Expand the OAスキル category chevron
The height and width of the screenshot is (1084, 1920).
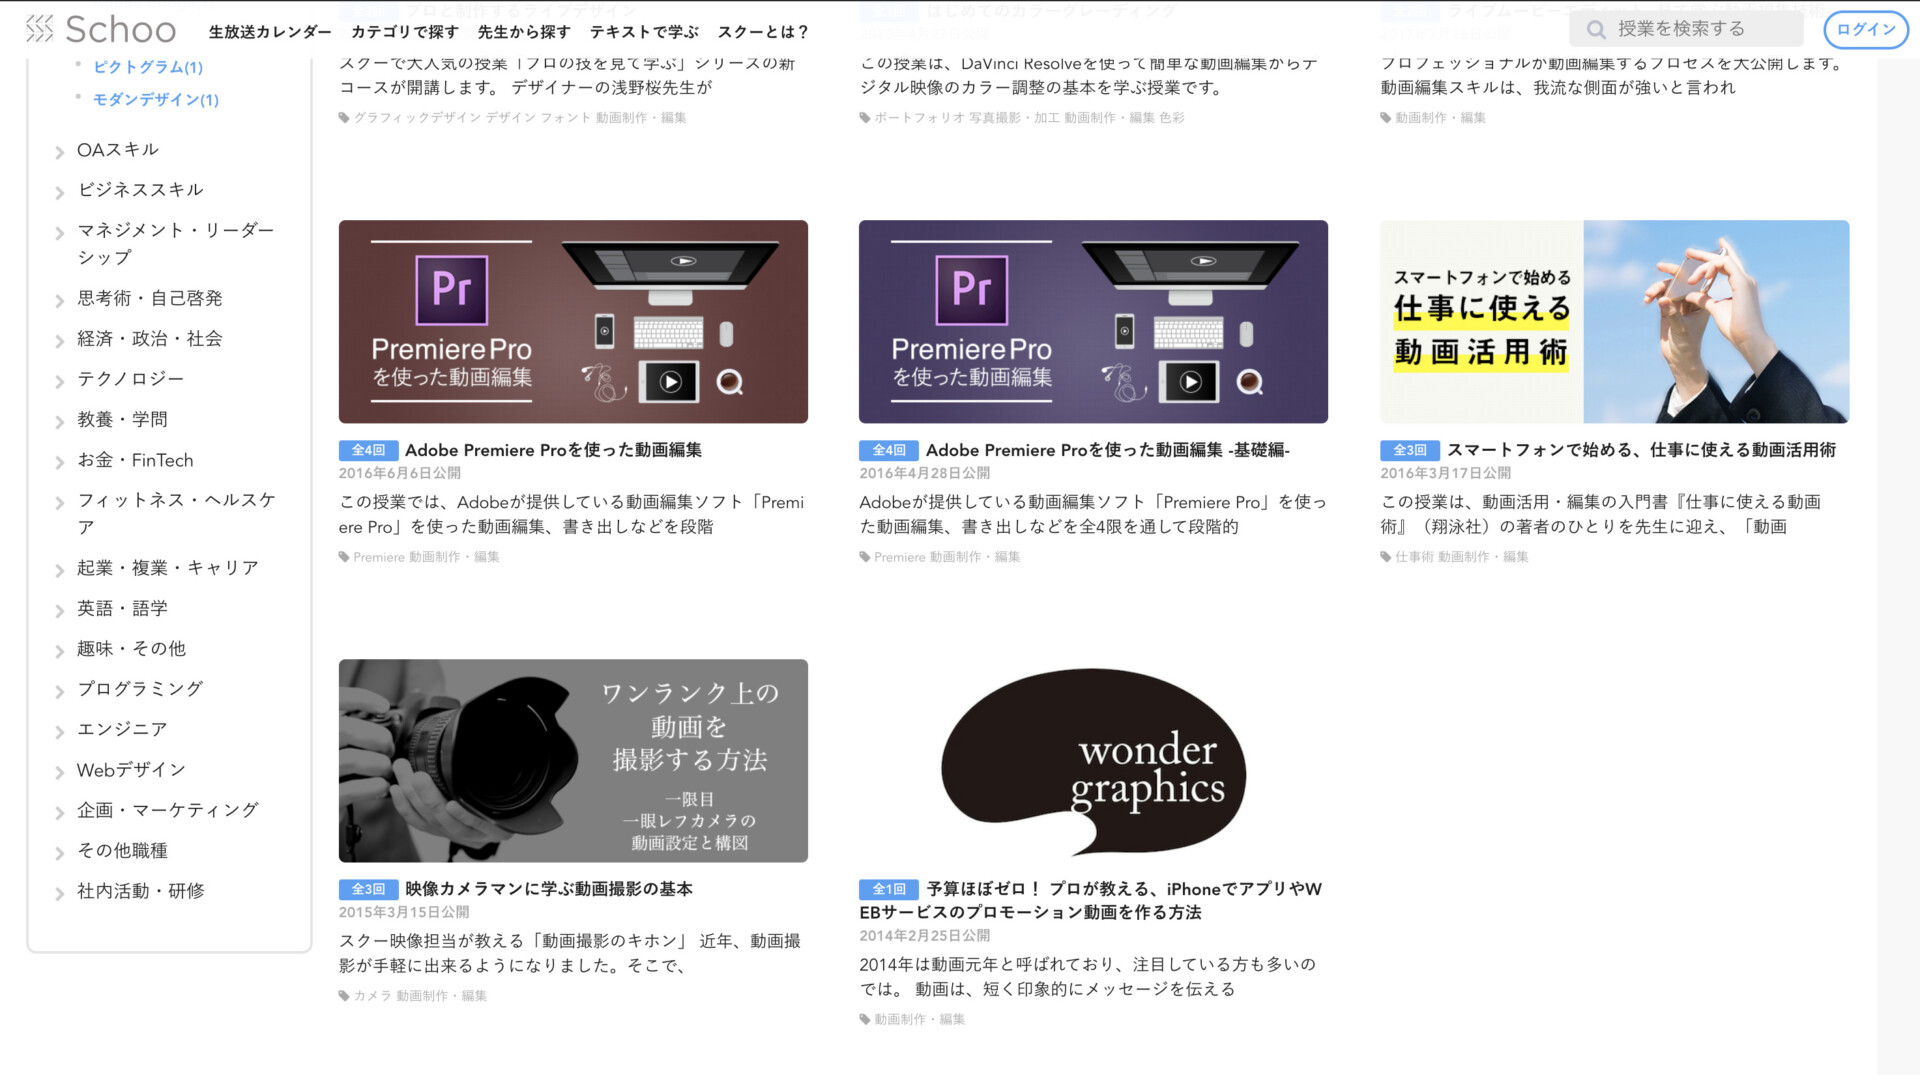click(60, 152)
